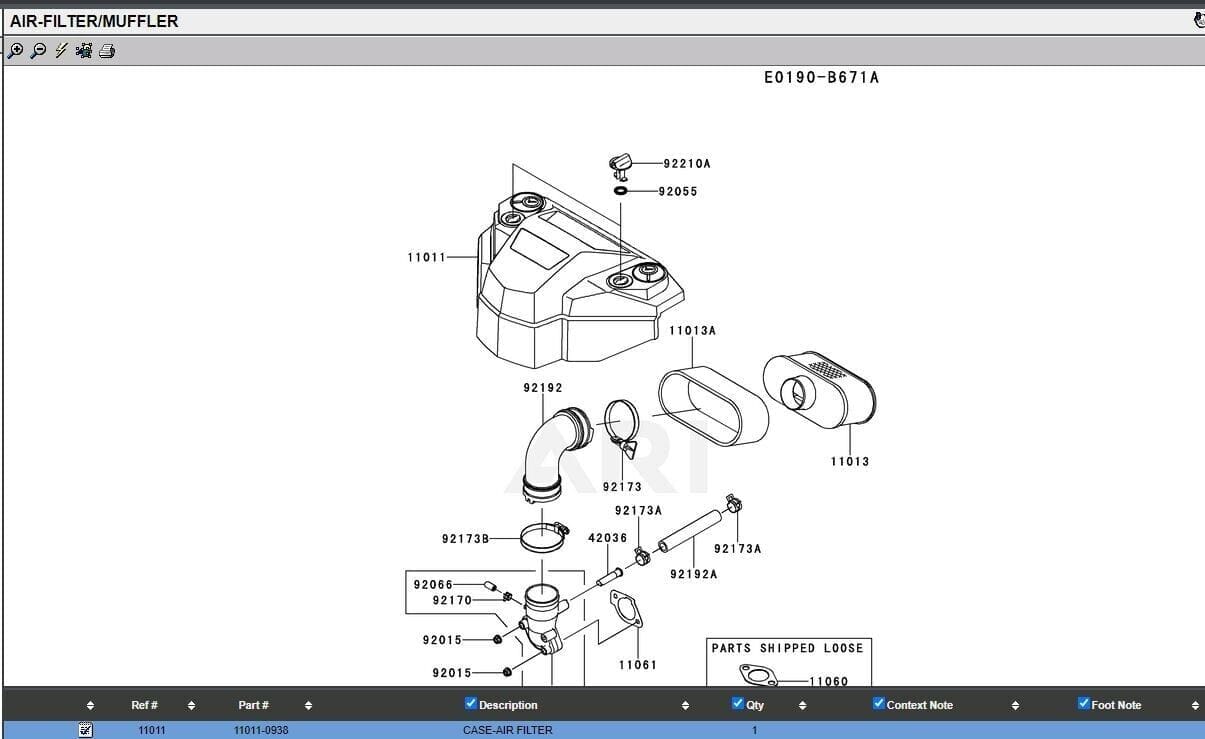The height and width of the screenshot is (739, 1205).
Task: Click callout 92192 elbow hose label
Action: [543, 388]
